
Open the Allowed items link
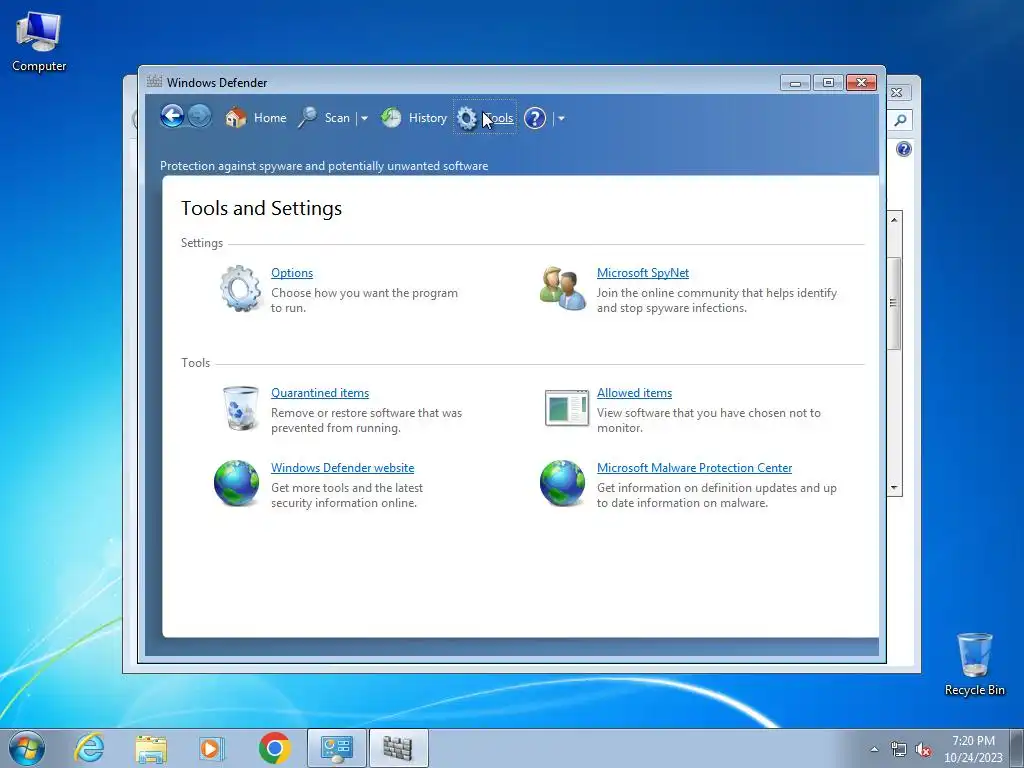click(x=634, y=392)
